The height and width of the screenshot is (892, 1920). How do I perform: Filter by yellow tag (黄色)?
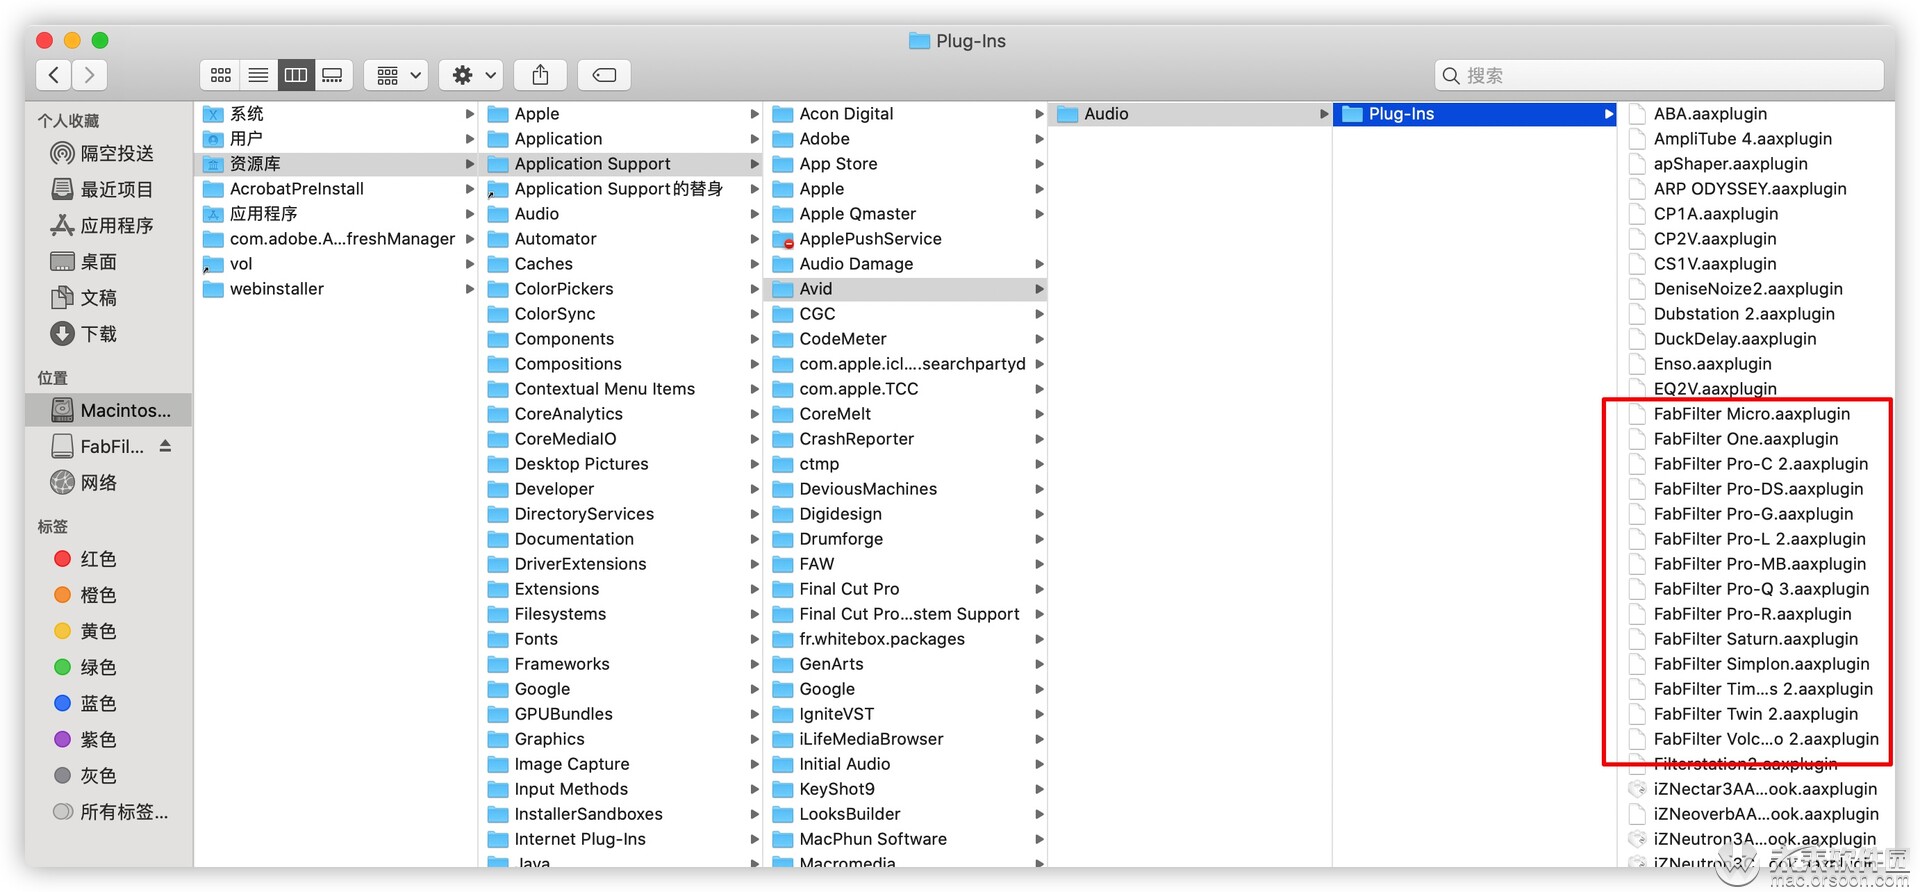click(108, 631)
